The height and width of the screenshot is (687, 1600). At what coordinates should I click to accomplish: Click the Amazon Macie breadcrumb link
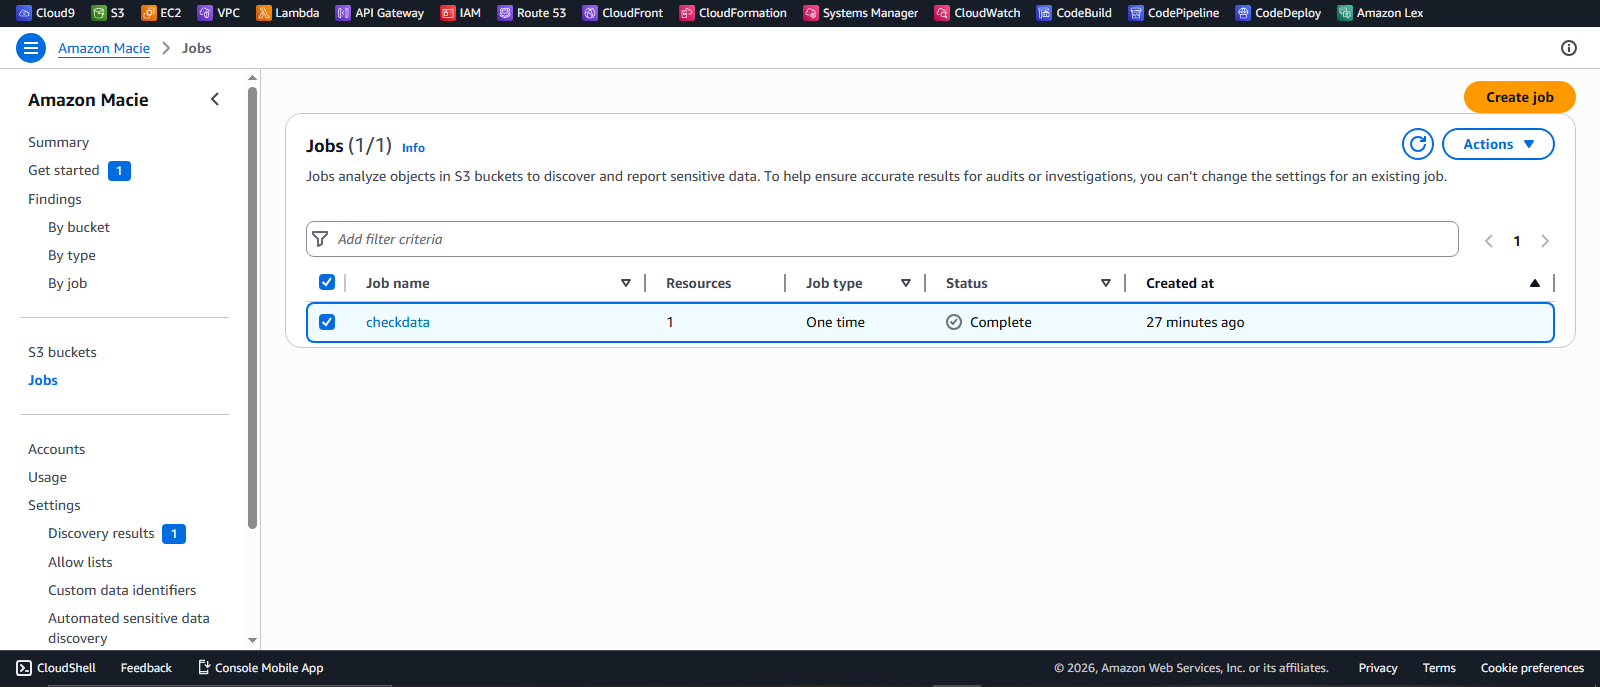[x=104, y=48]
